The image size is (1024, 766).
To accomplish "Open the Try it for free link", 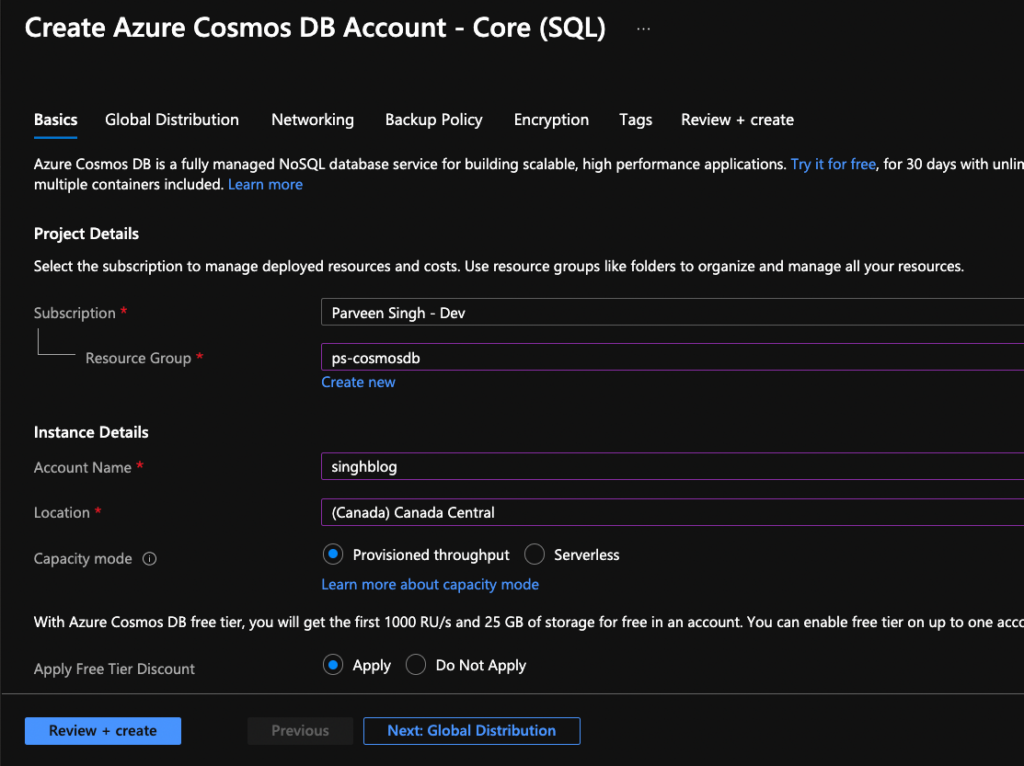I will (x=833, y=163).
